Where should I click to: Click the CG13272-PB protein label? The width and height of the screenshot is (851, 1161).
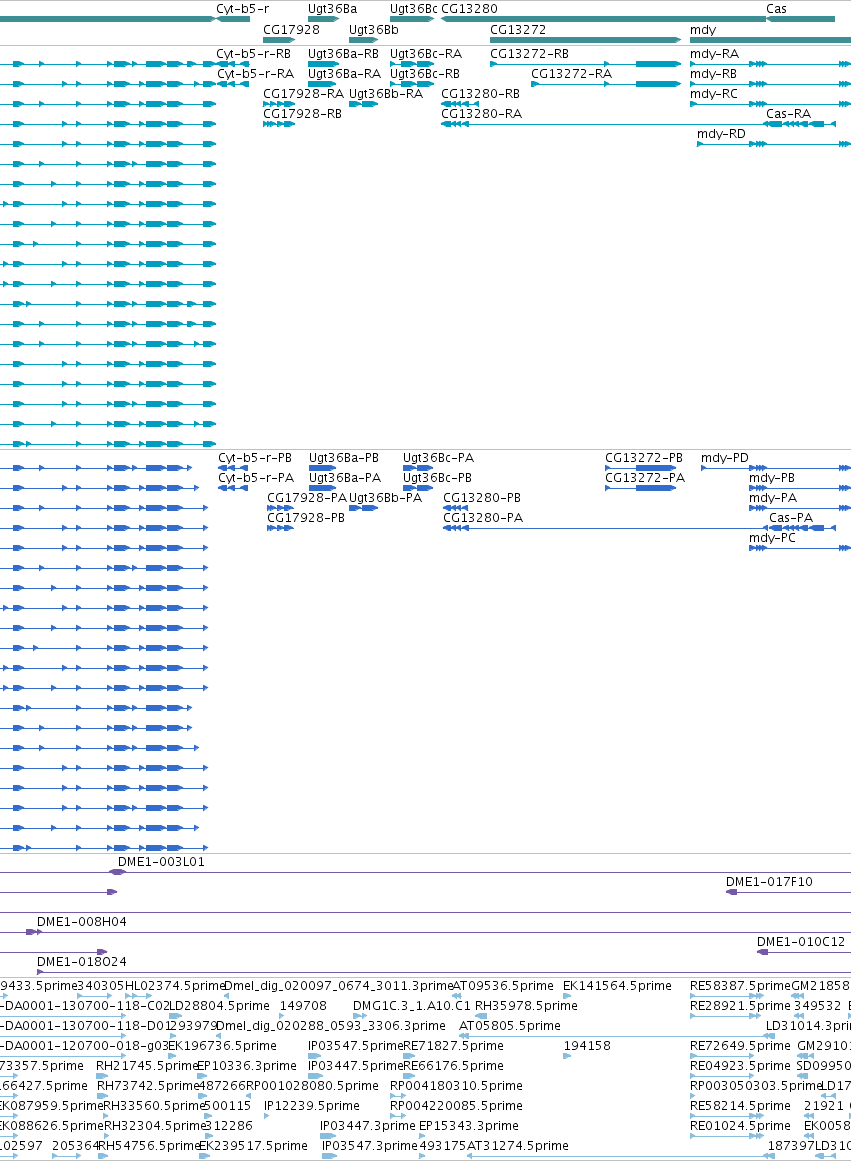click(644, 458)
